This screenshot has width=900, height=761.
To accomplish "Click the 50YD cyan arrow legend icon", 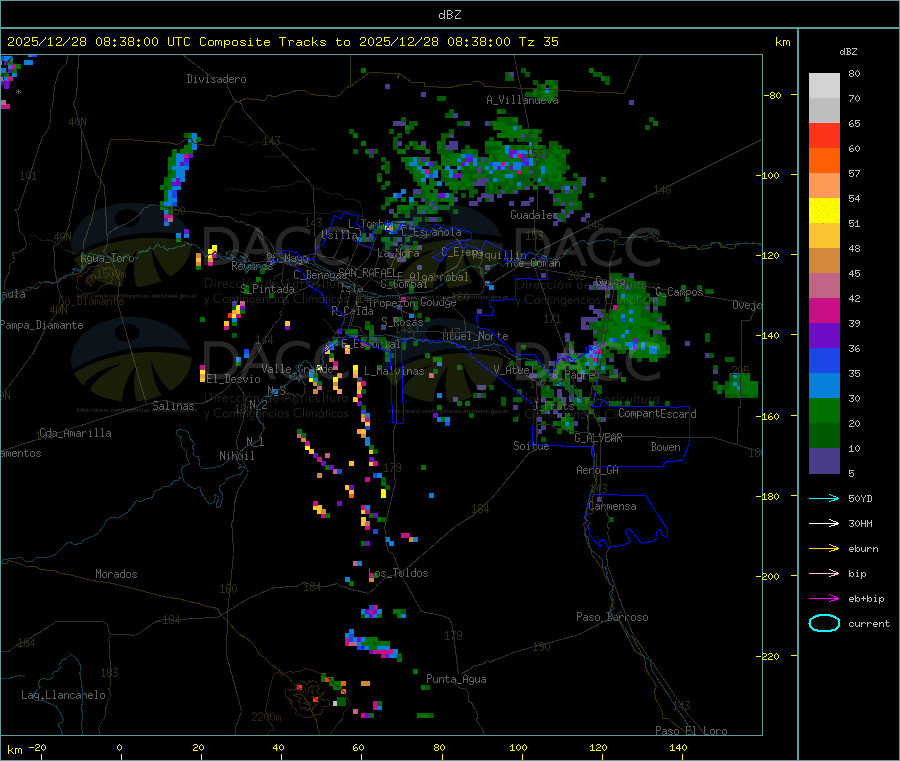I will click(x=824, y=498).
